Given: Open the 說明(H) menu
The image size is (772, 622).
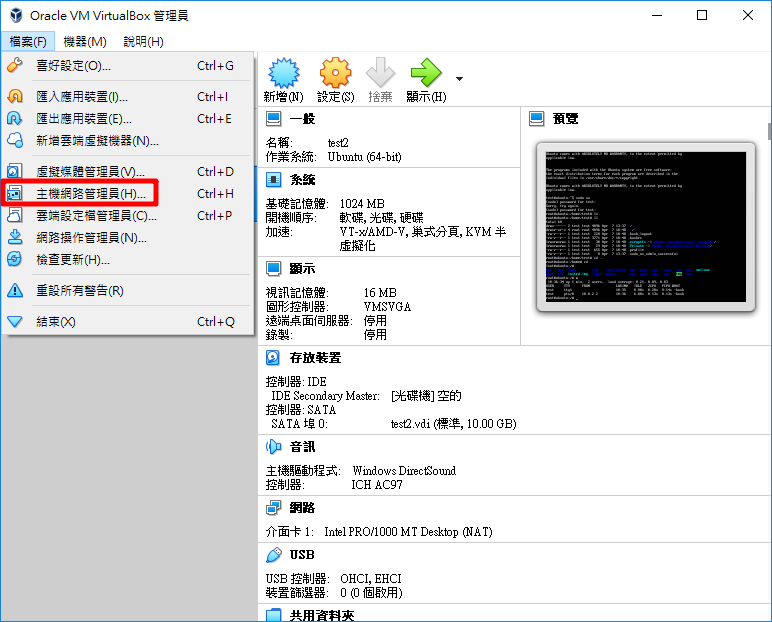Looking at the screenshot, I should [143, 41].
